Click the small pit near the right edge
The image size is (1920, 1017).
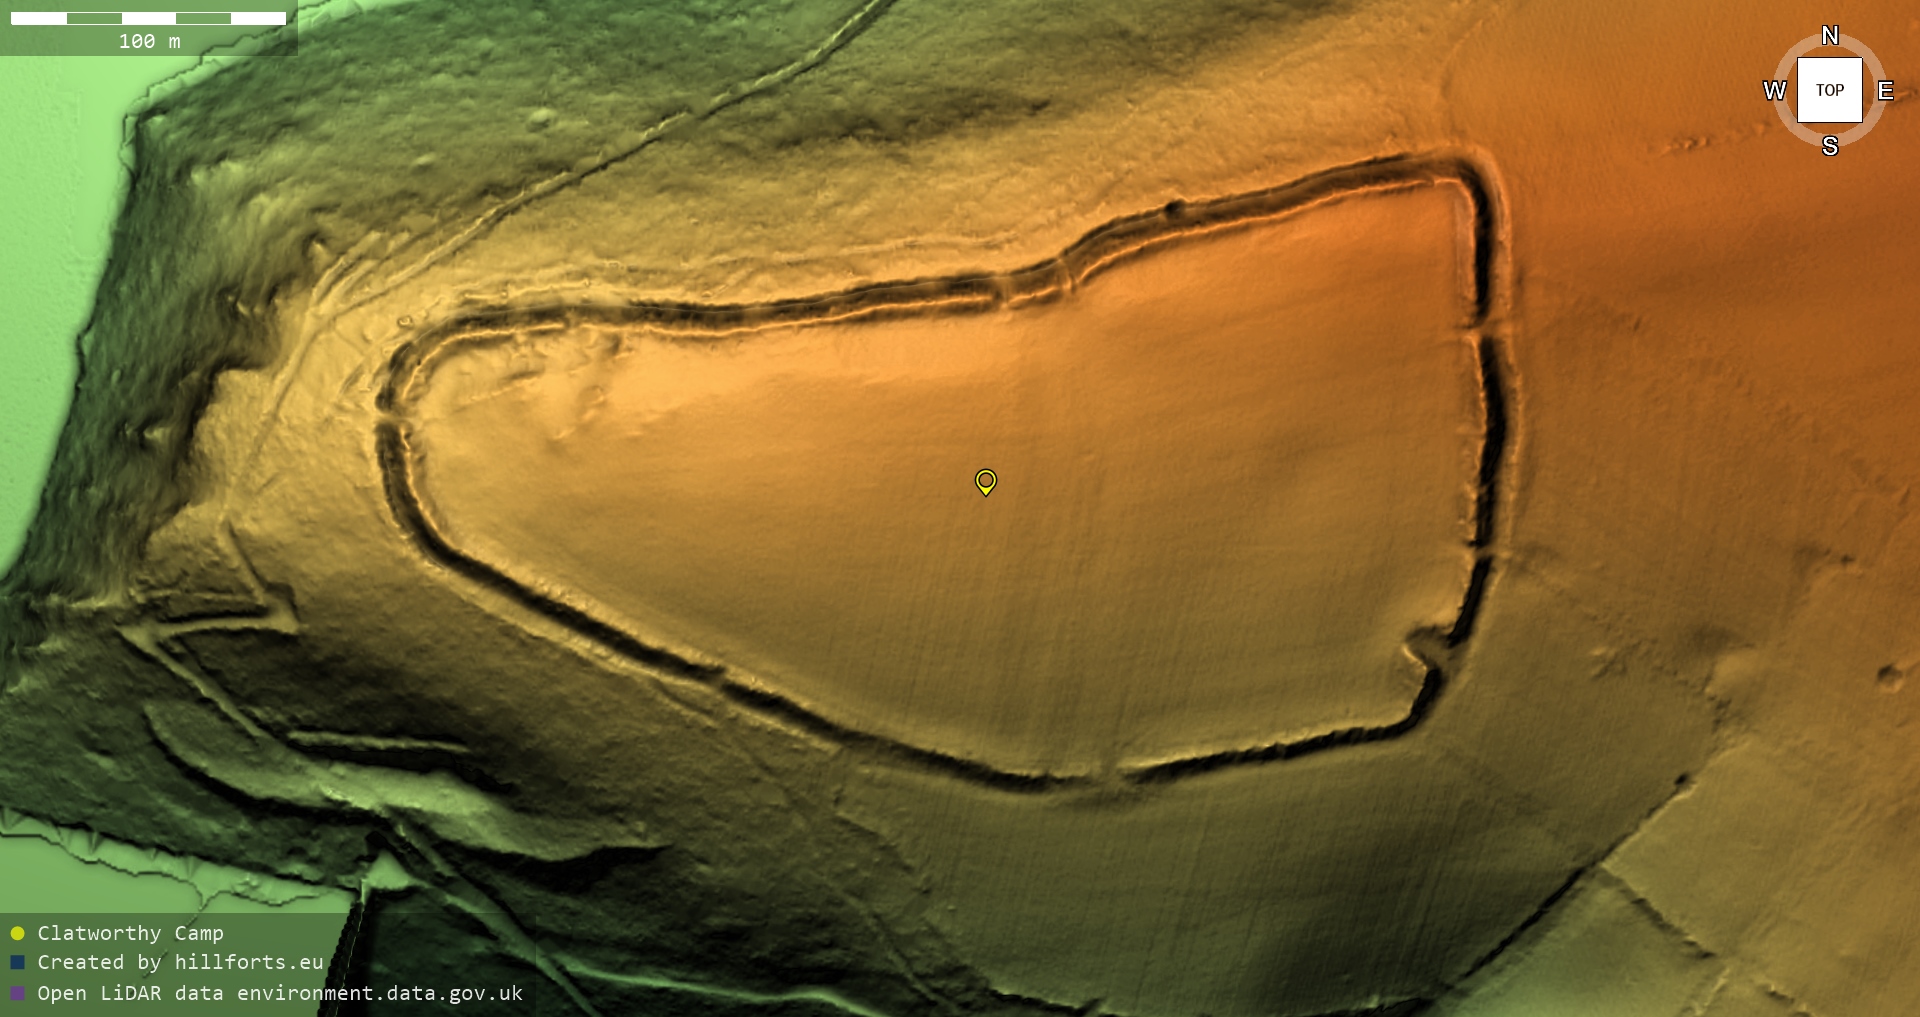tap(1889, 677)
